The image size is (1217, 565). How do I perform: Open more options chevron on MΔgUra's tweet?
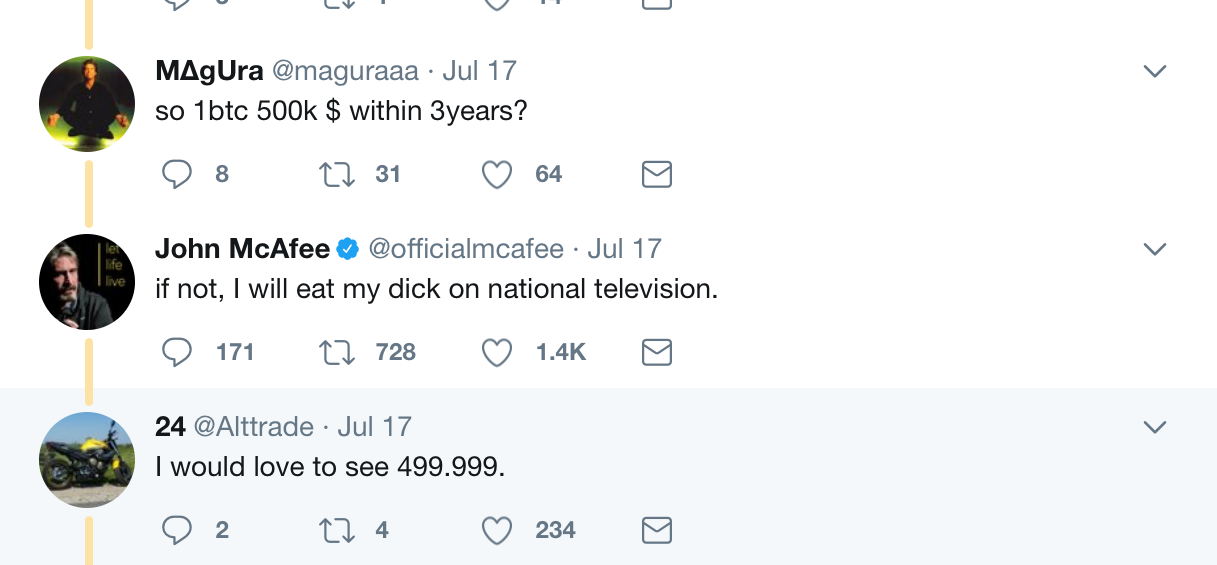[x=1155, y=71]
